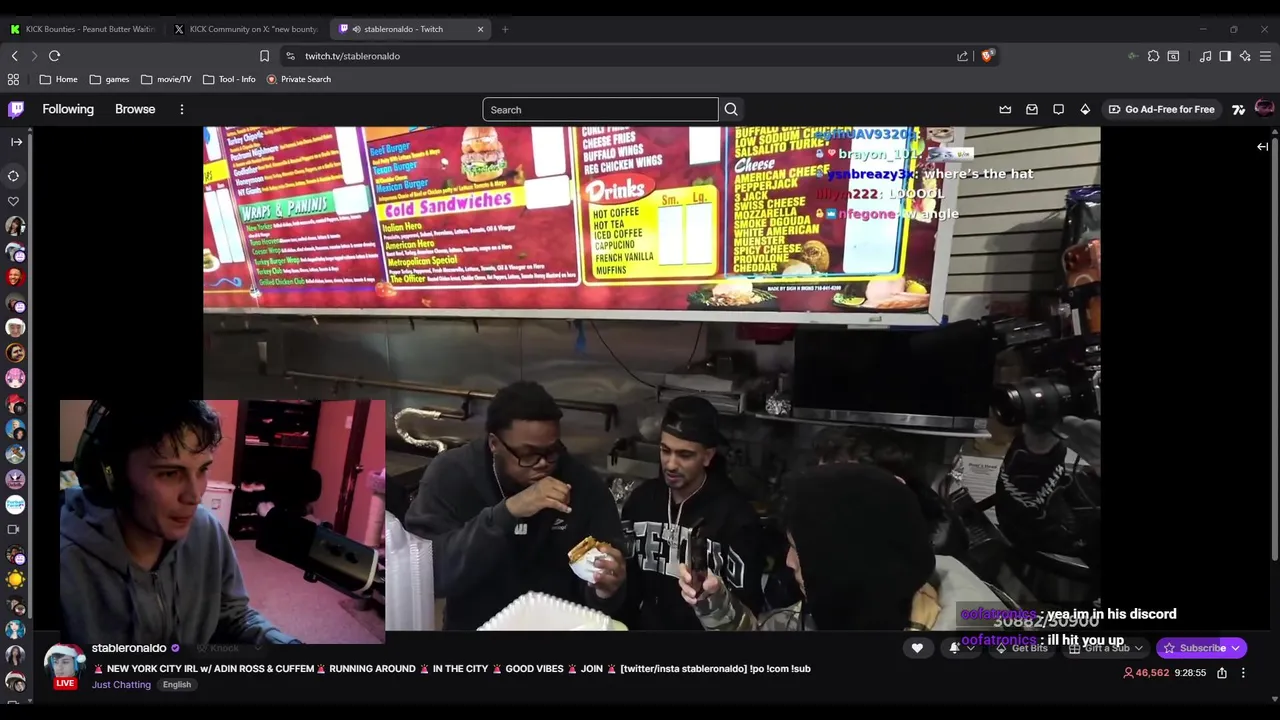Image resolution: width=1280 pixels, height=720 pixels.
Task: Click the Bits diamond icon in top bar
Action: click(x=1085, y=109)
